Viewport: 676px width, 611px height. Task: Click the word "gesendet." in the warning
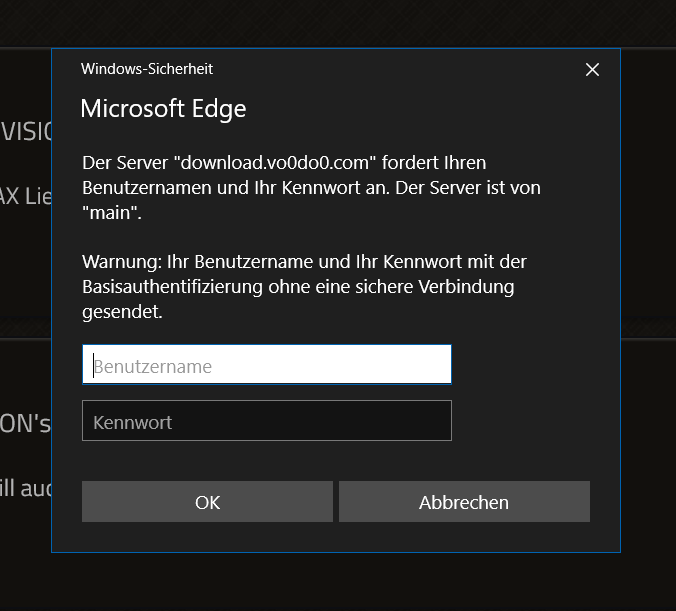click(x=122, y=312)
